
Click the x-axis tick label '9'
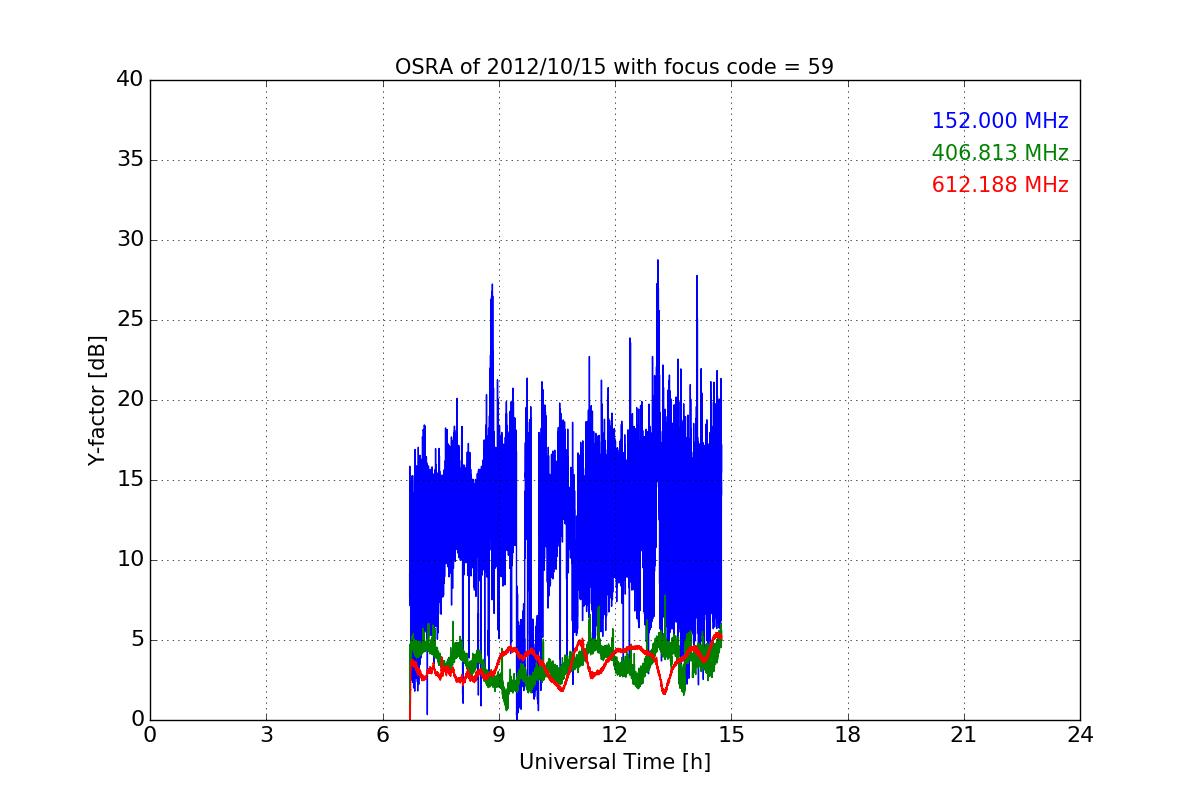click(499, 735)
